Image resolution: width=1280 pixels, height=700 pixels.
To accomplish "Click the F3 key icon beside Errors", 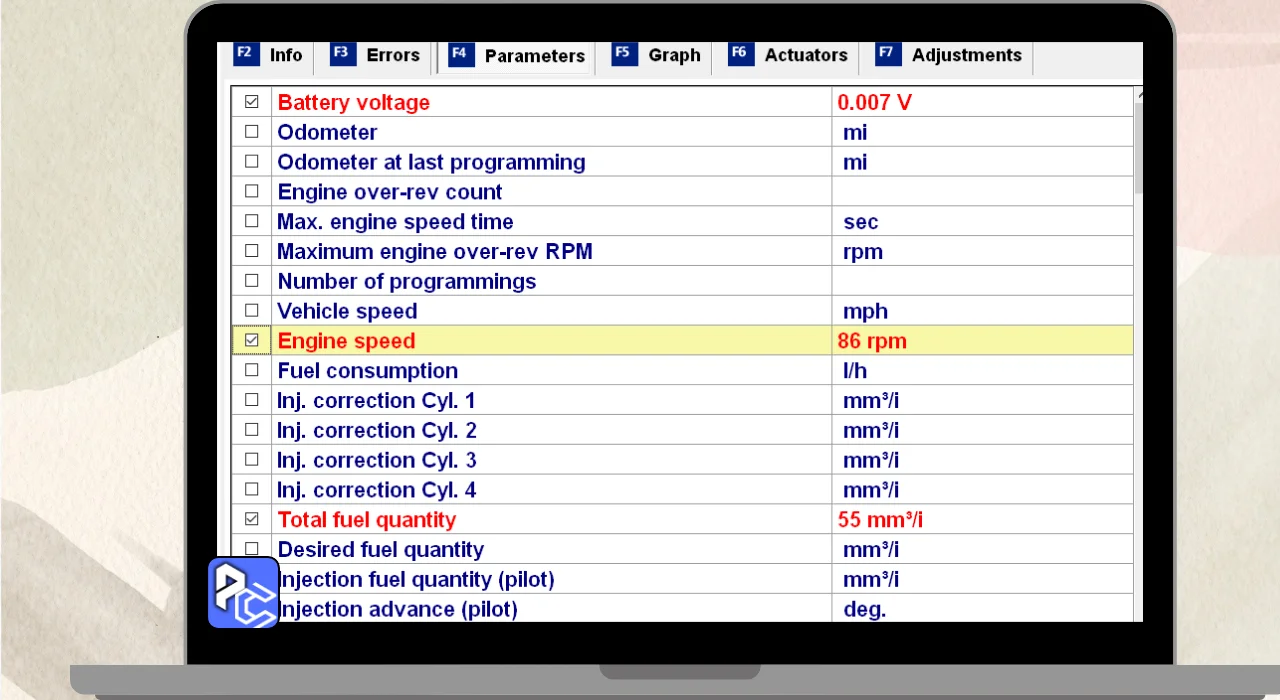I will [x=343, y=54].
